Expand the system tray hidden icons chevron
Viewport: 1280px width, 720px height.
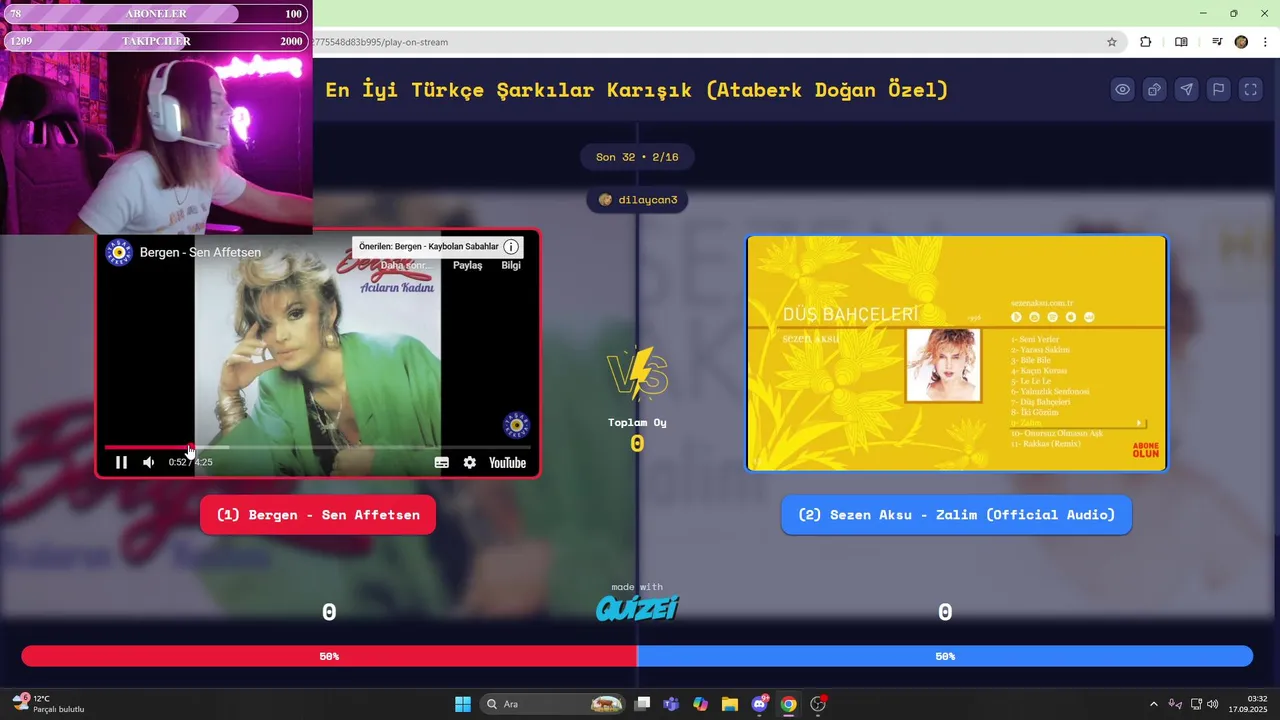tap(1153, 704)
